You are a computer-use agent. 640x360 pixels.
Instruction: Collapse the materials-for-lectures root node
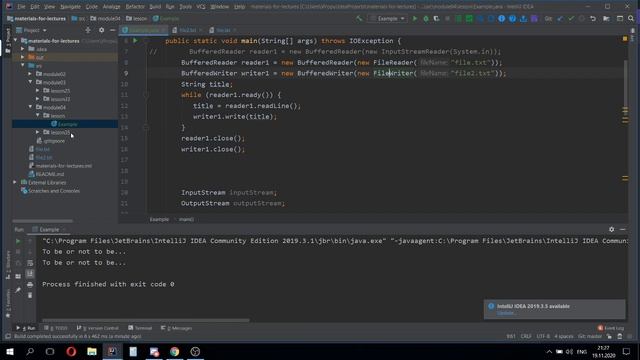click(16, 41)
